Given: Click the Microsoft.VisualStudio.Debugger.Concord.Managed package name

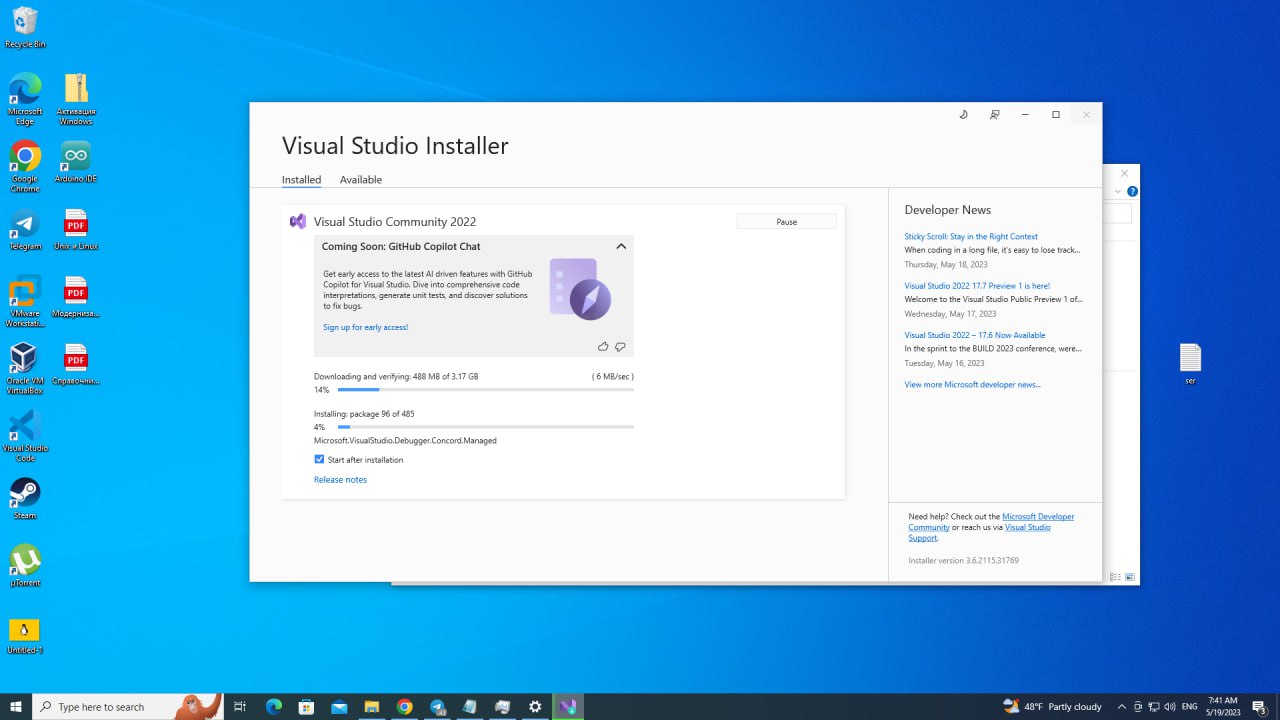Looking at the screenshot, I should (x=405, y=441).
